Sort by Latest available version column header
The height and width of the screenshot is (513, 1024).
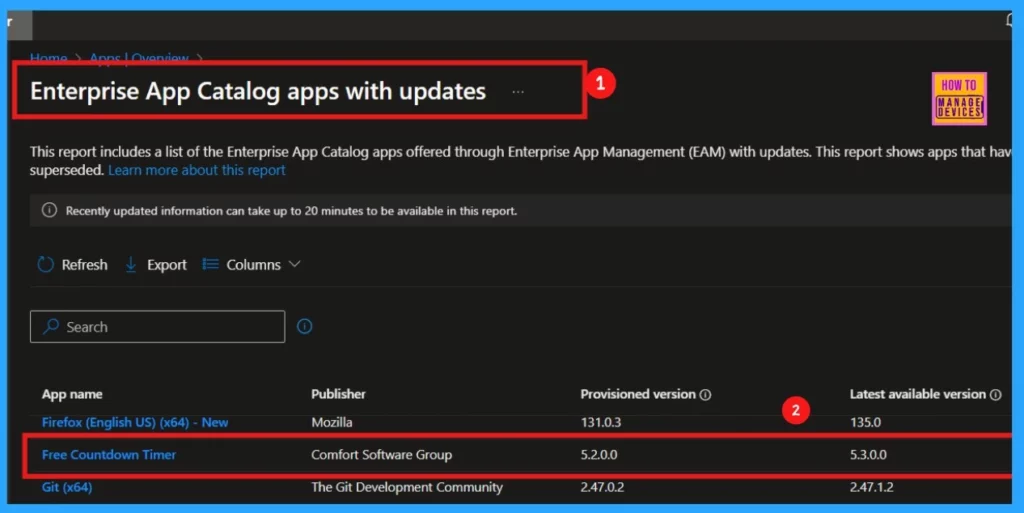point(918,394)
